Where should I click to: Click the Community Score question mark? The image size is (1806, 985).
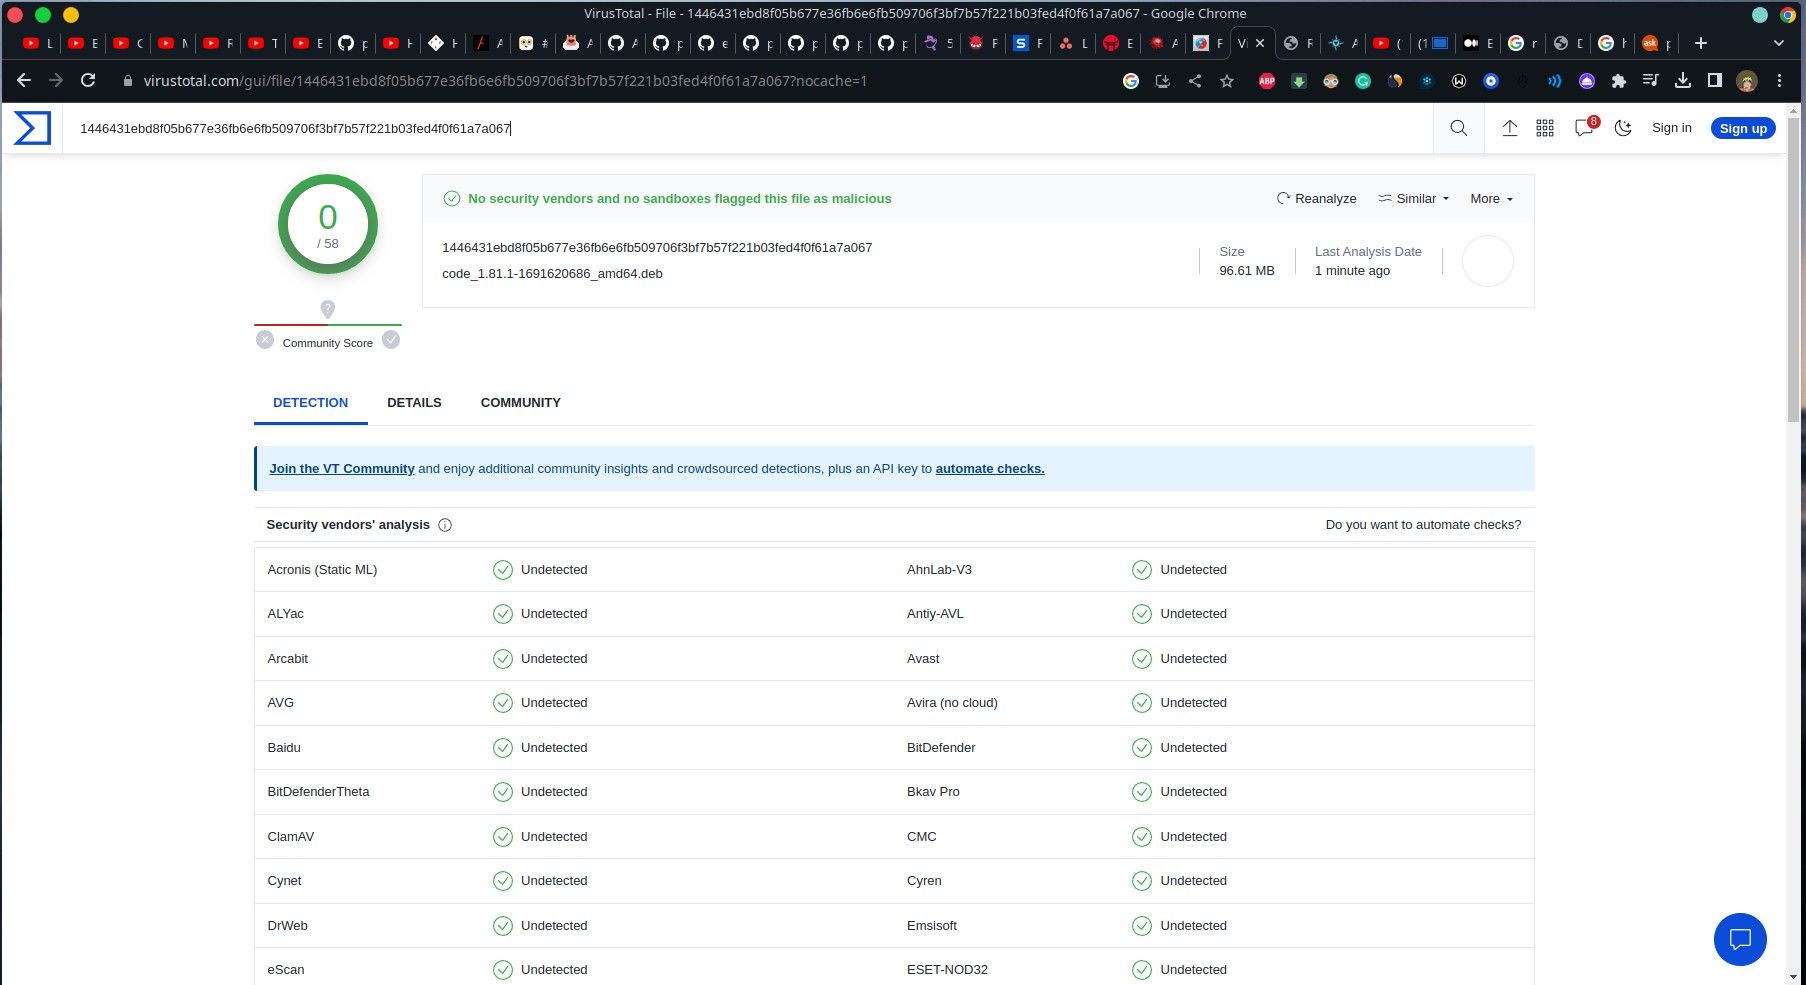(x=327, y=309)
